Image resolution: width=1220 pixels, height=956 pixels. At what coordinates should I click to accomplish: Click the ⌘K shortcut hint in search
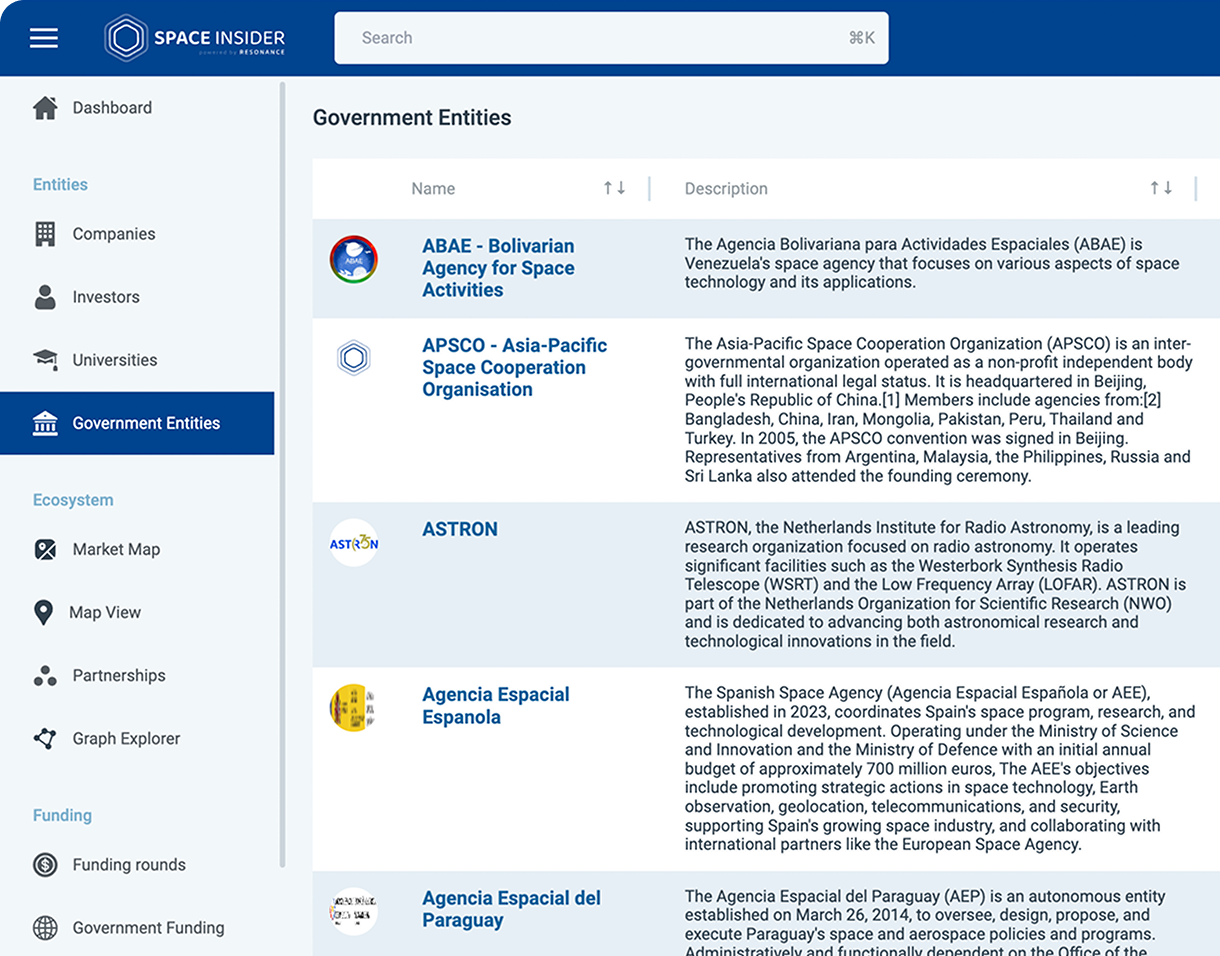point(862,38)
